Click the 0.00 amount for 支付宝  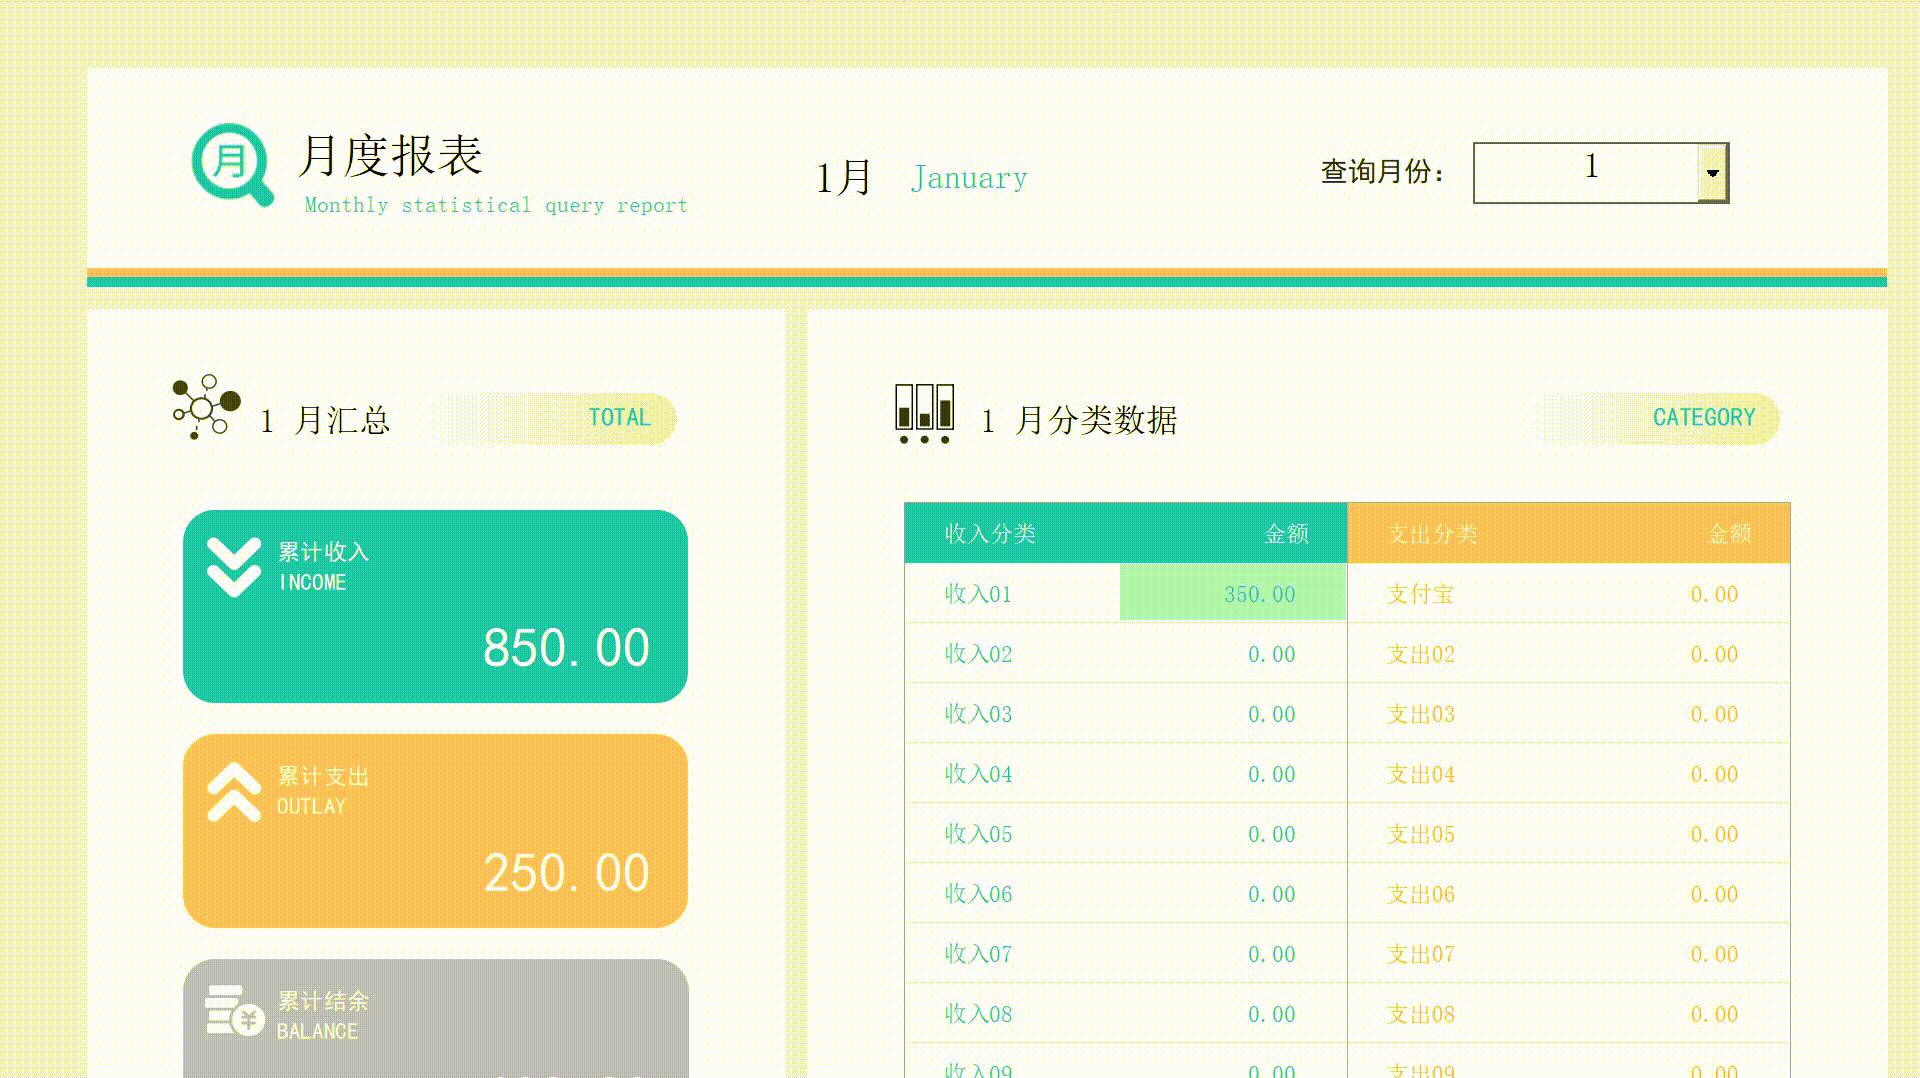pos(1714,594)
